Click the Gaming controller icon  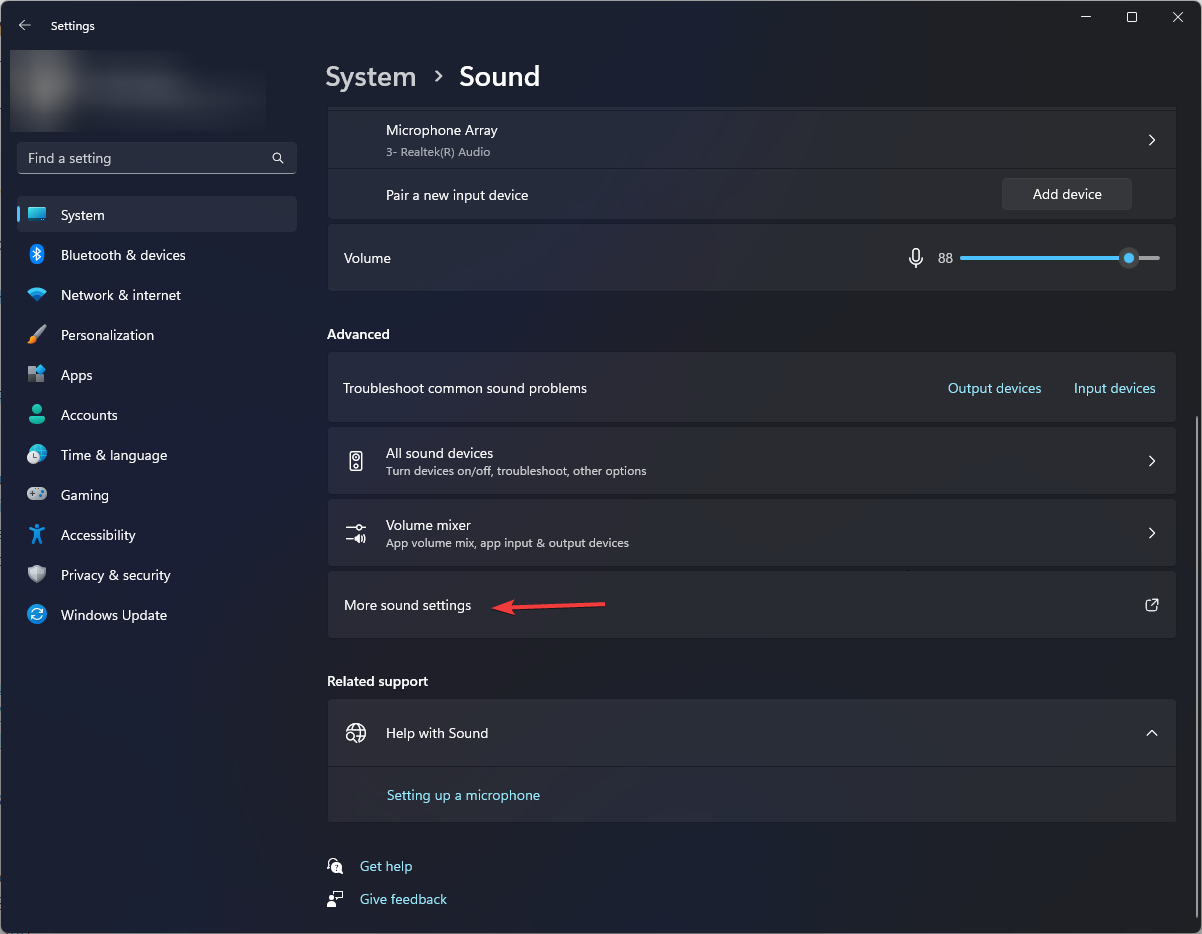click(x=37, y=495)
